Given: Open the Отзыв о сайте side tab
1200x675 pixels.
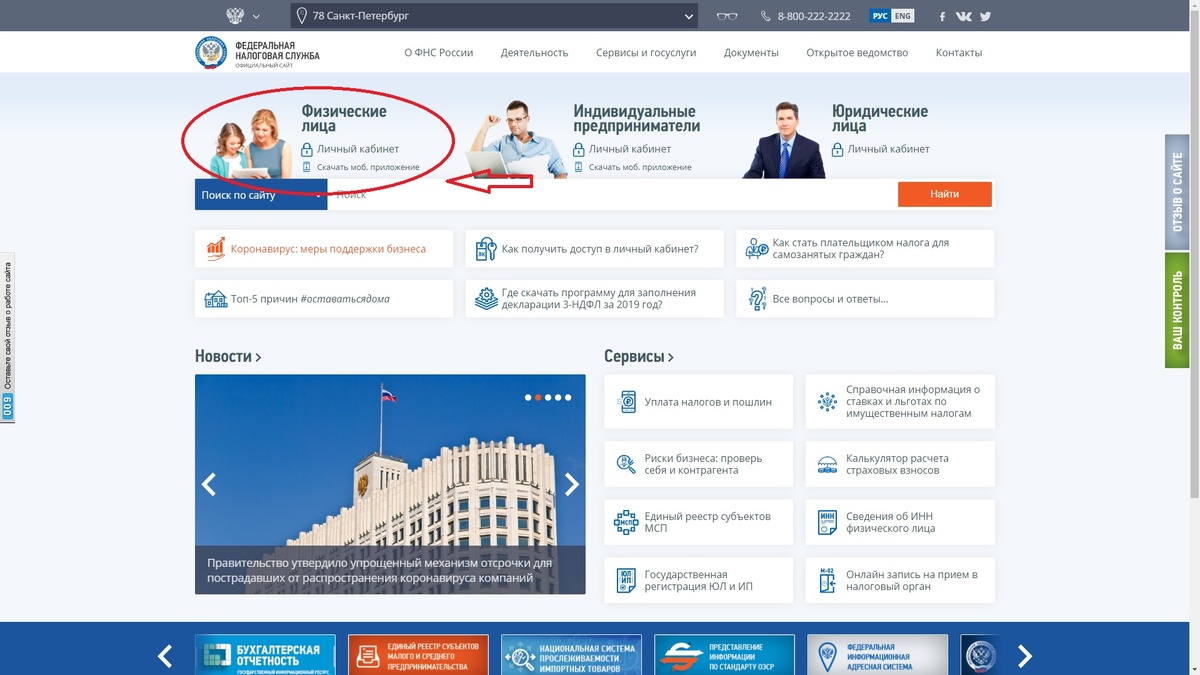Looking at the screenshot, I should pos(1177,191).
